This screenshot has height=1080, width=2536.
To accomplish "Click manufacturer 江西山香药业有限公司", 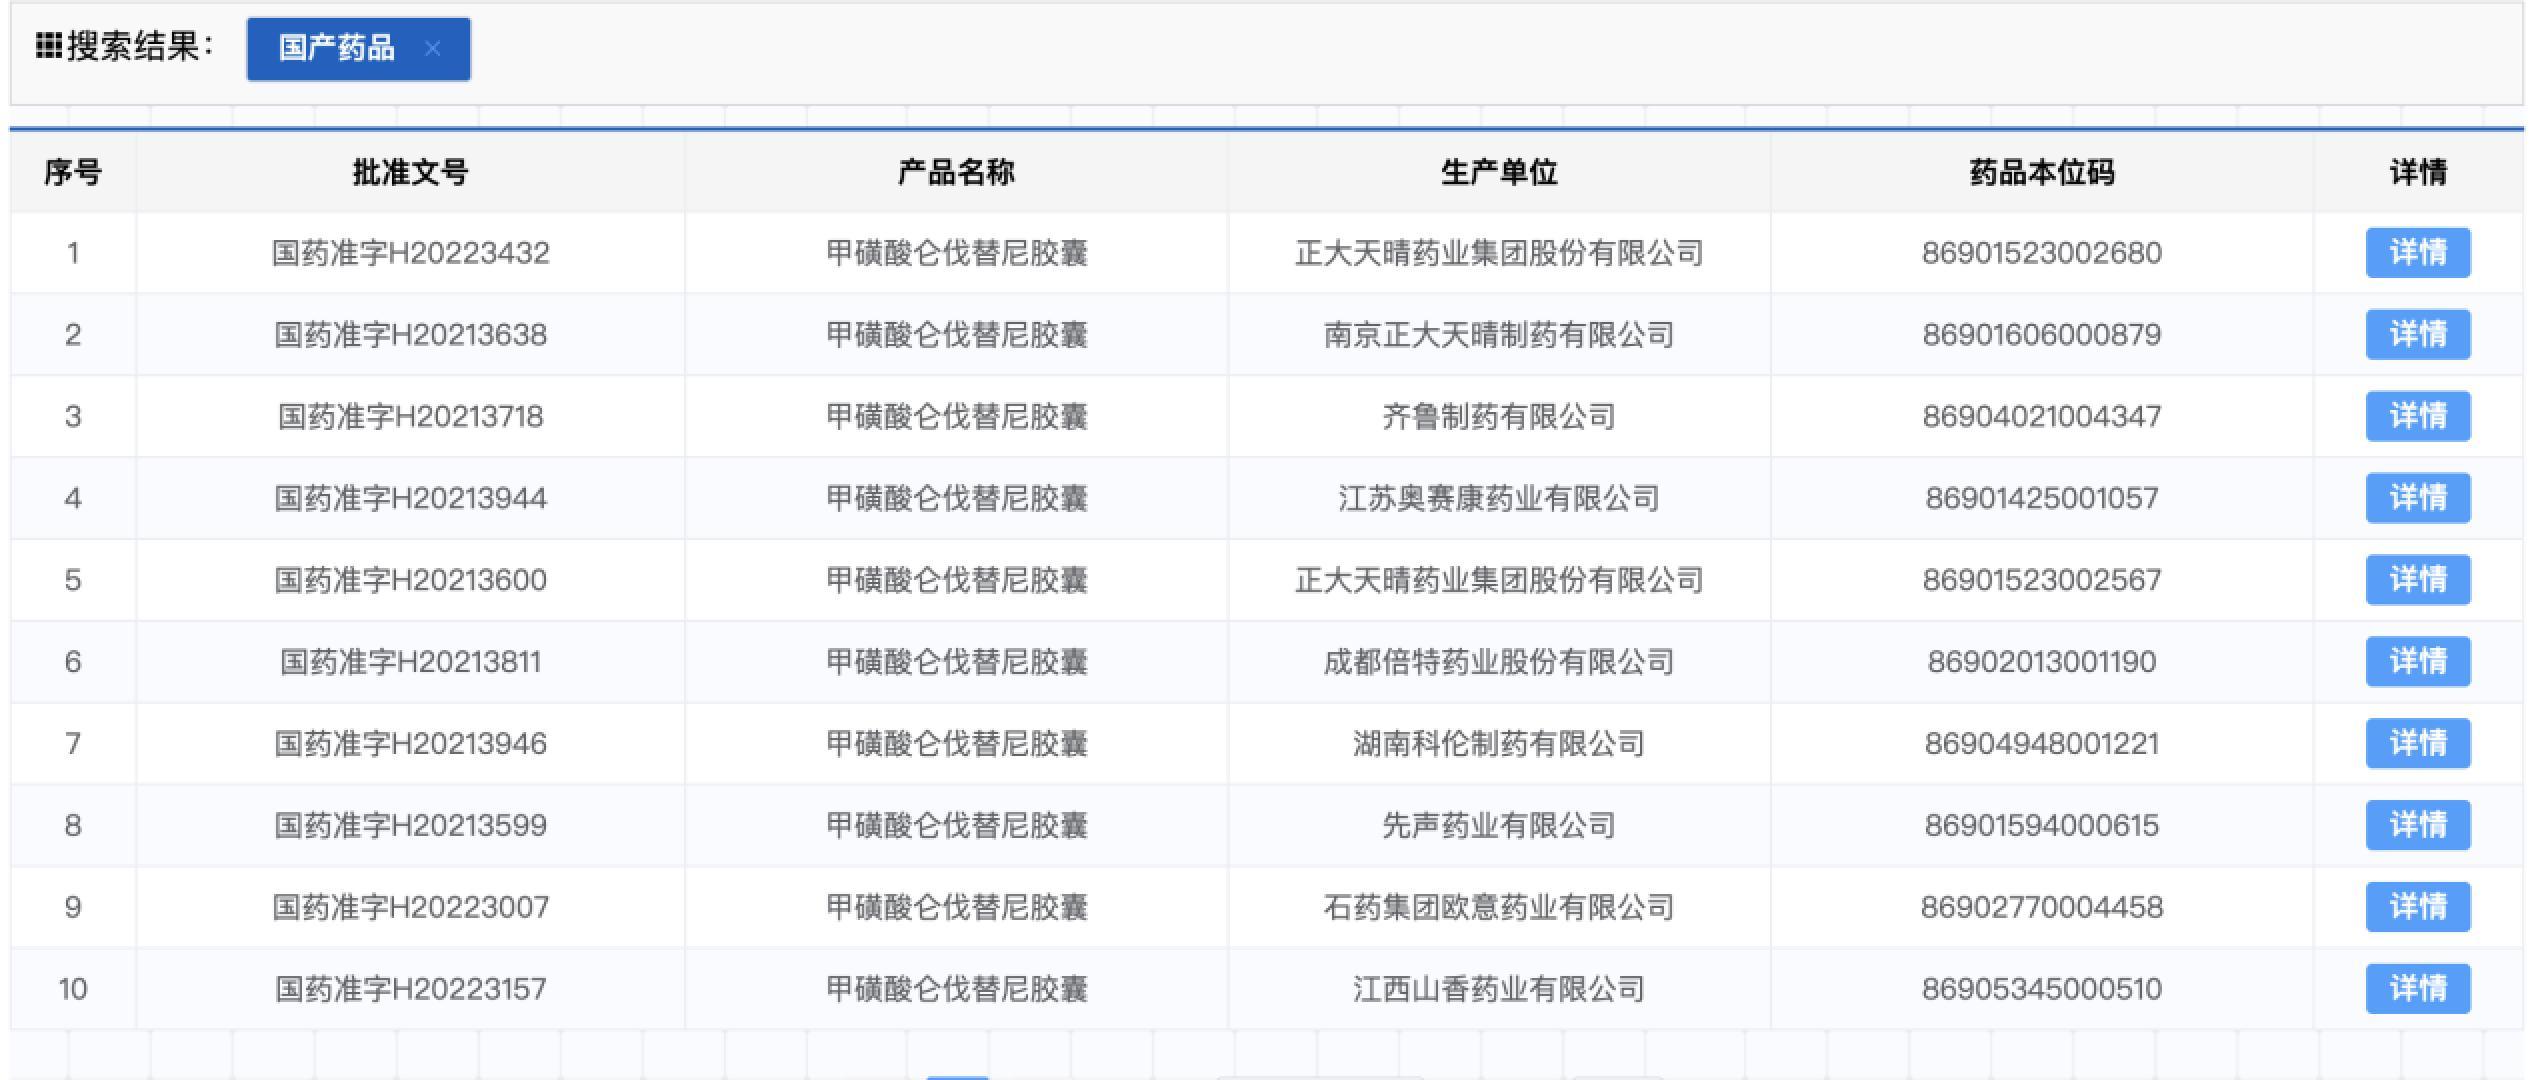I will click(x=1499, y=989).
